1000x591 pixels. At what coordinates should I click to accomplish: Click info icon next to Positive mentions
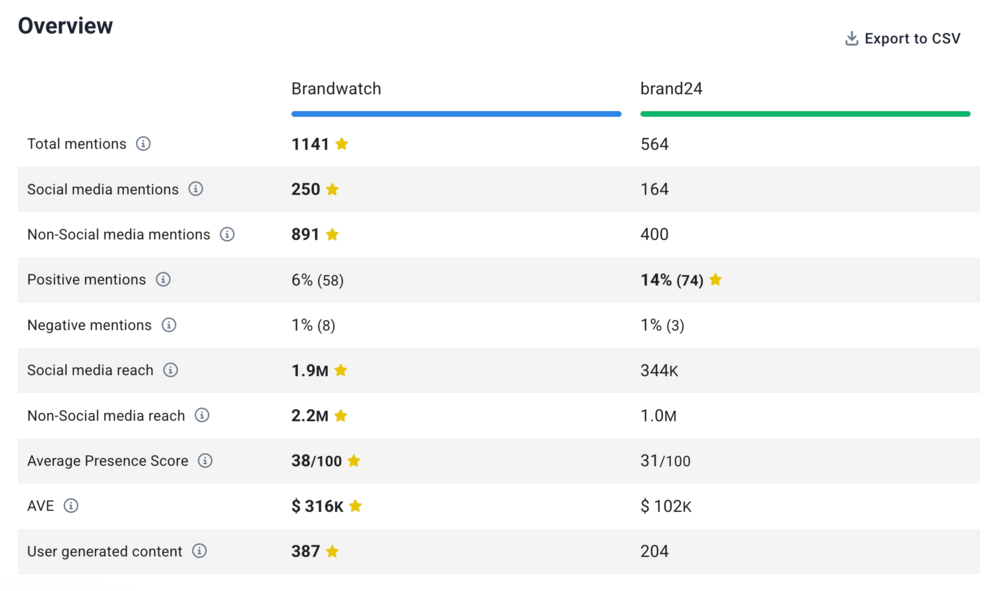pyautogui.click(x=163, y=280)
